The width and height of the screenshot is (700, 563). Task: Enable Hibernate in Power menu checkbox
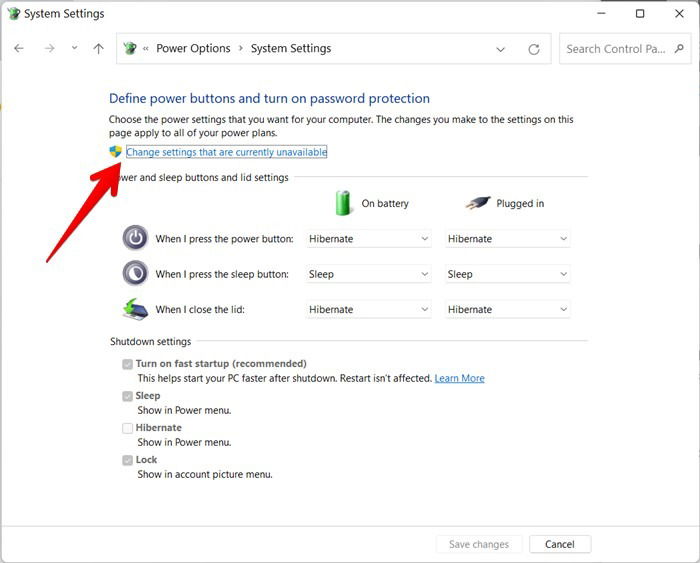coord(128,428)
